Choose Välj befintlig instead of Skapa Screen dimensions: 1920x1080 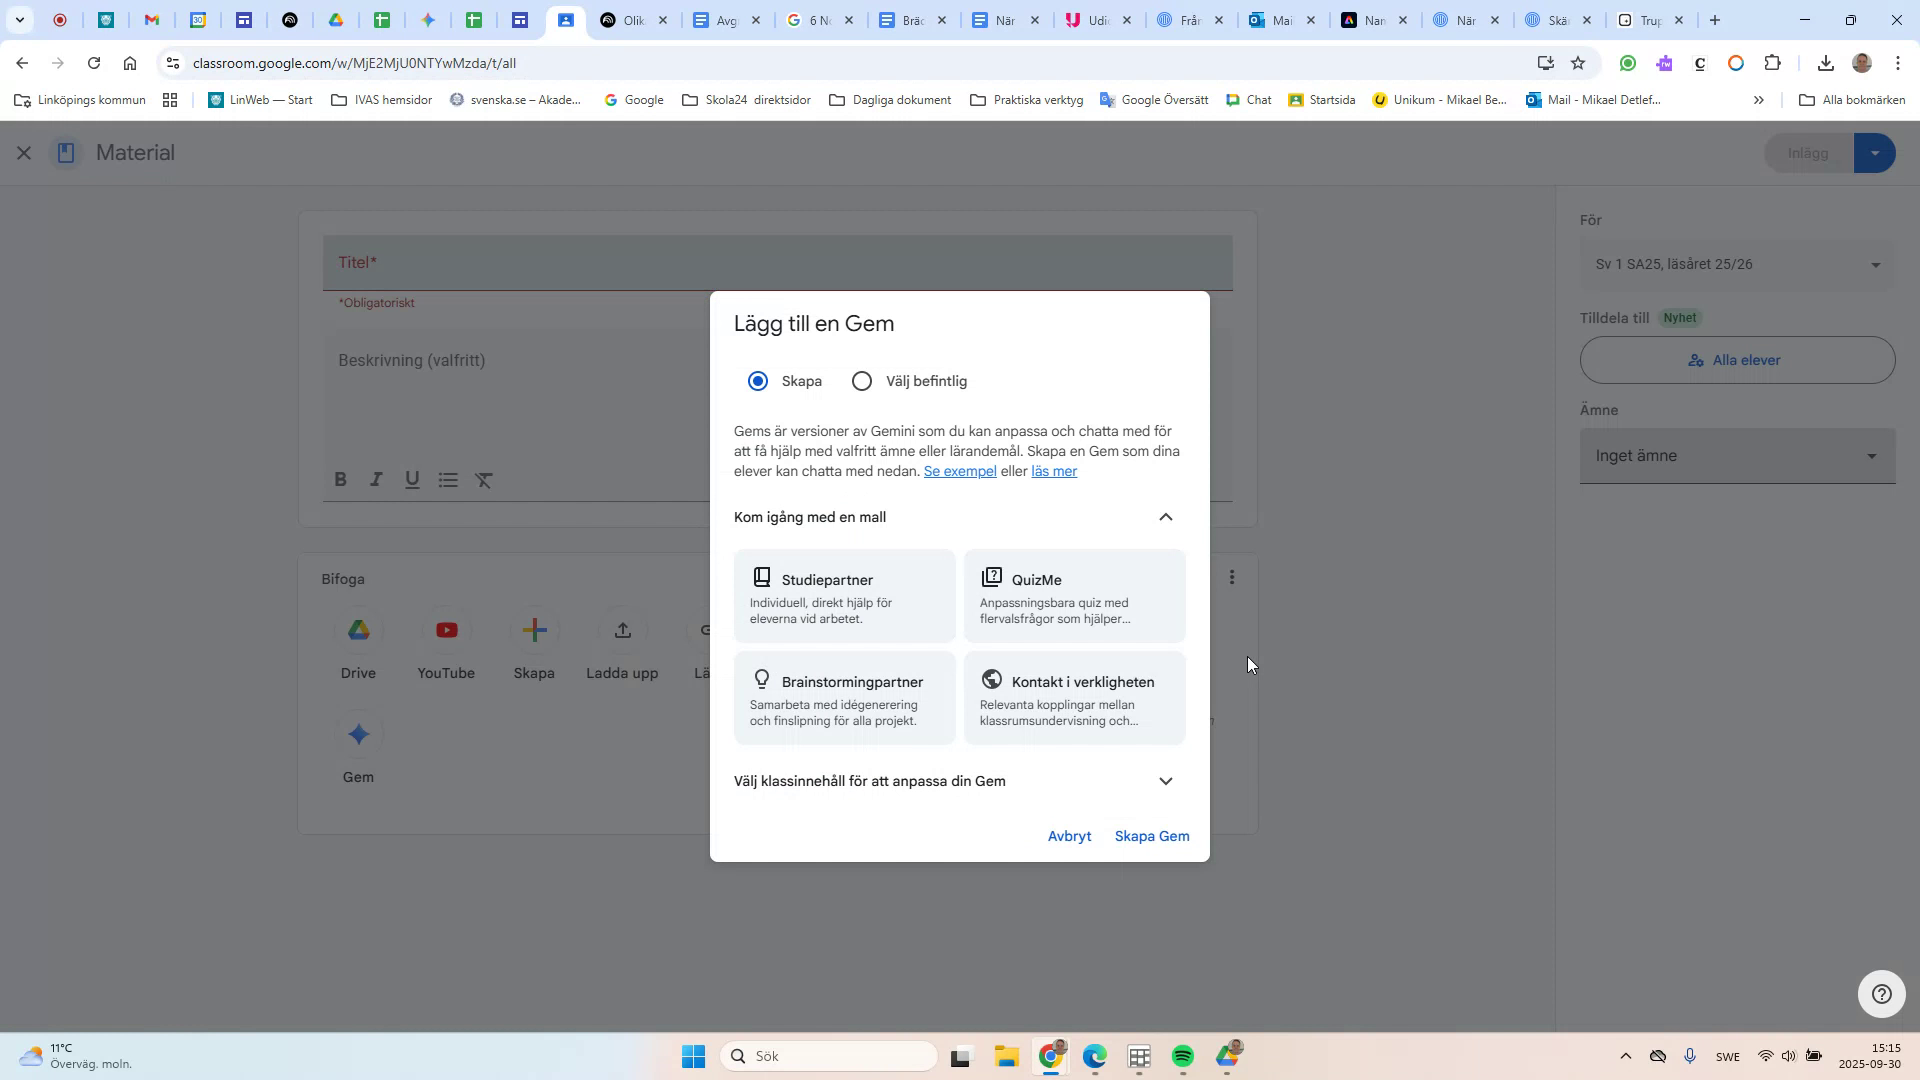(861, 380)
